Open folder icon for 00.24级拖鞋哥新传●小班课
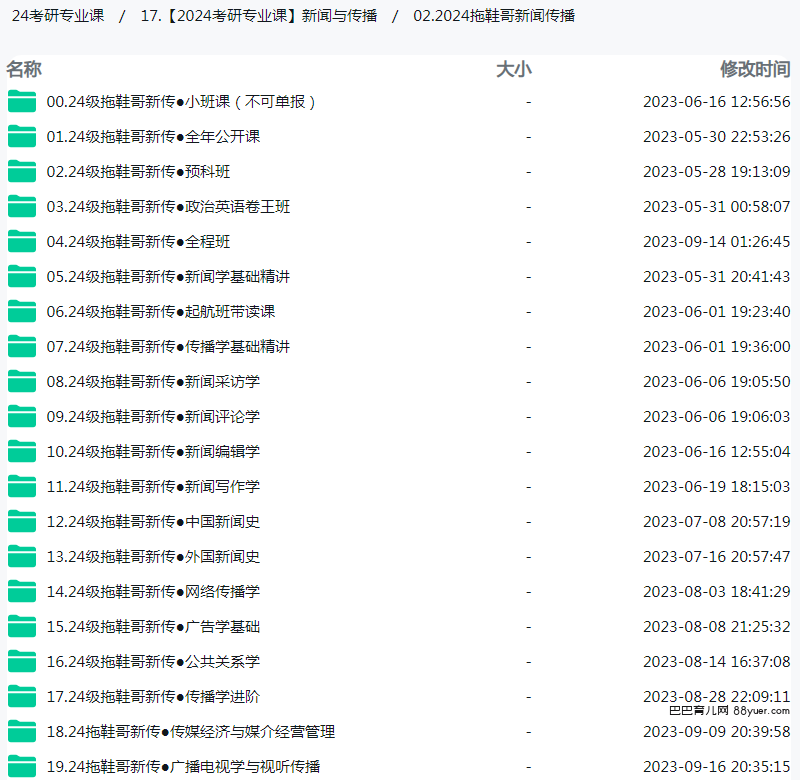 [x=22, y=101]
